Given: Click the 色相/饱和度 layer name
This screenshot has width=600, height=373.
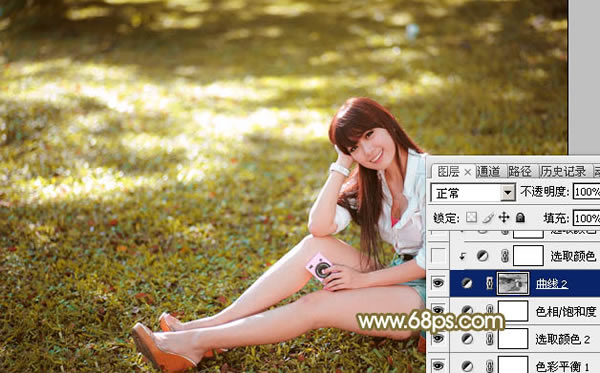Looking at the screenshot, I should 566,311.
